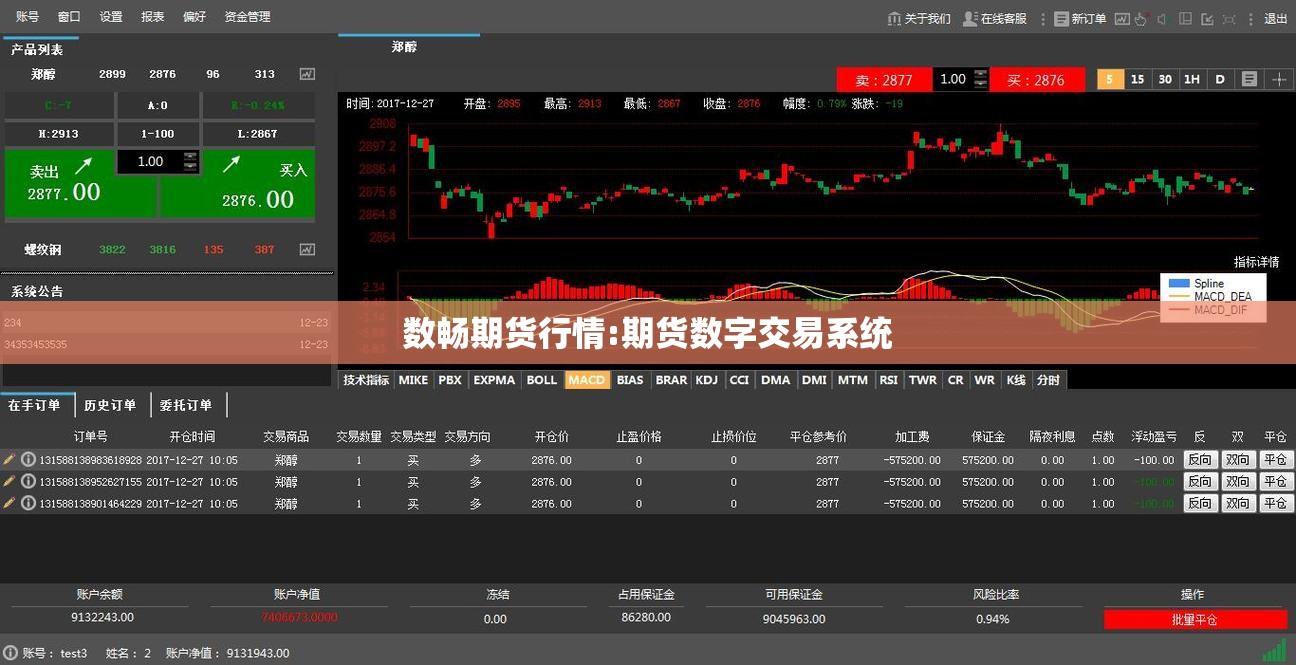
Task: Click the edit pencil for order 131588138983618928
Action: (x=9, y=460)
